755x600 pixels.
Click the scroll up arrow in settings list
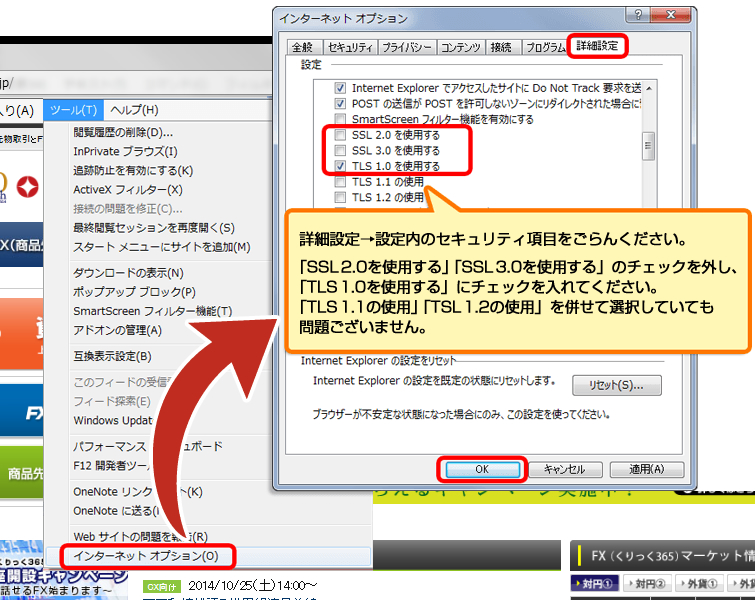click(649, 89)
